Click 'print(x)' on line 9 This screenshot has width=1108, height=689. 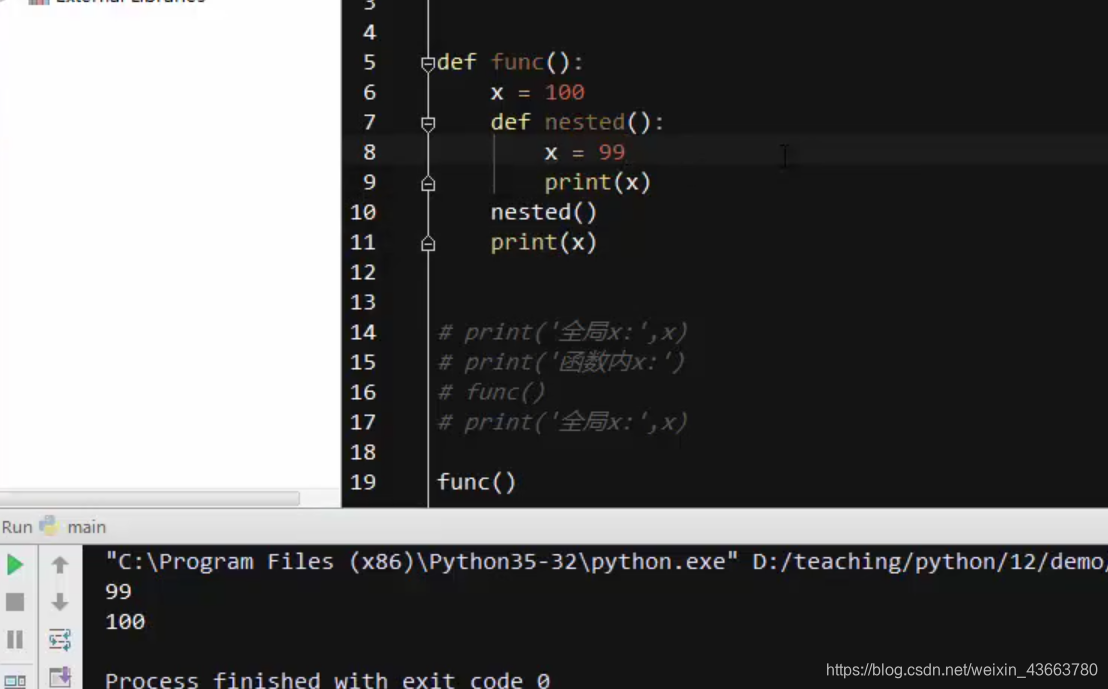(597, 182)
